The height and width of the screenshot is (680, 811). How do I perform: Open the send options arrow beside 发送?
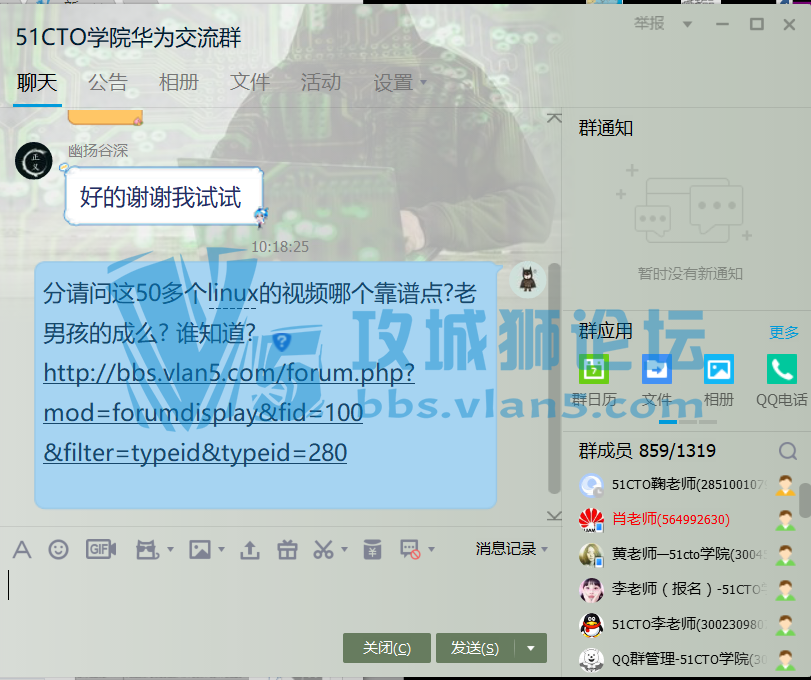(531, 648)
